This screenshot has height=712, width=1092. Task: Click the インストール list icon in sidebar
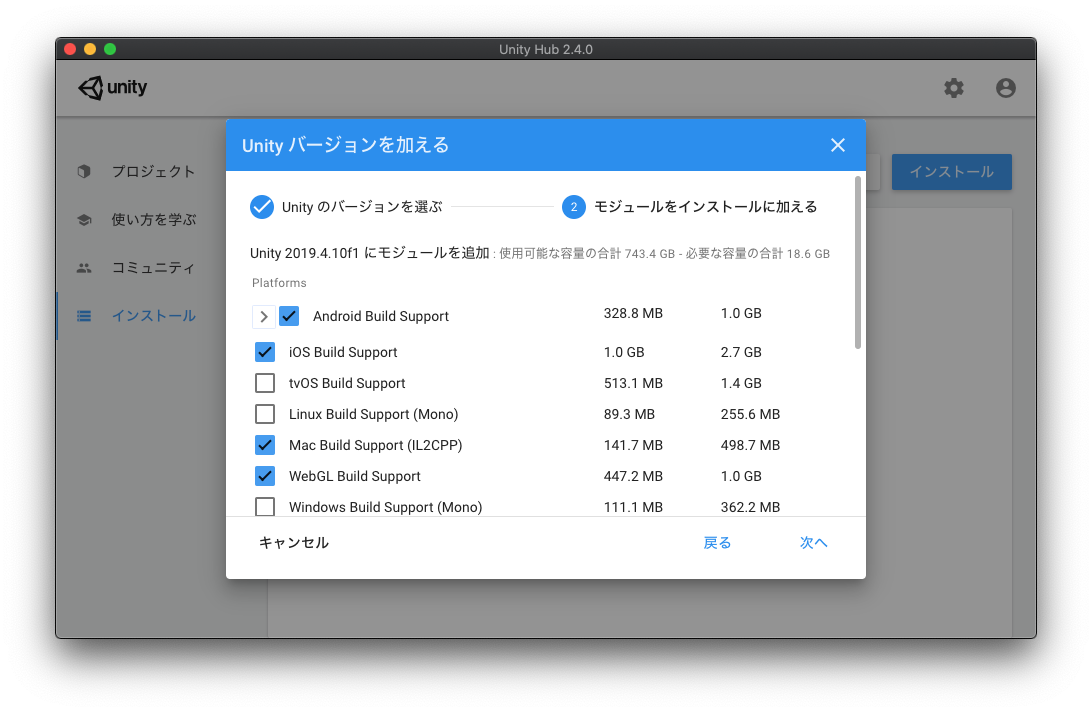[x=84, y=316]
